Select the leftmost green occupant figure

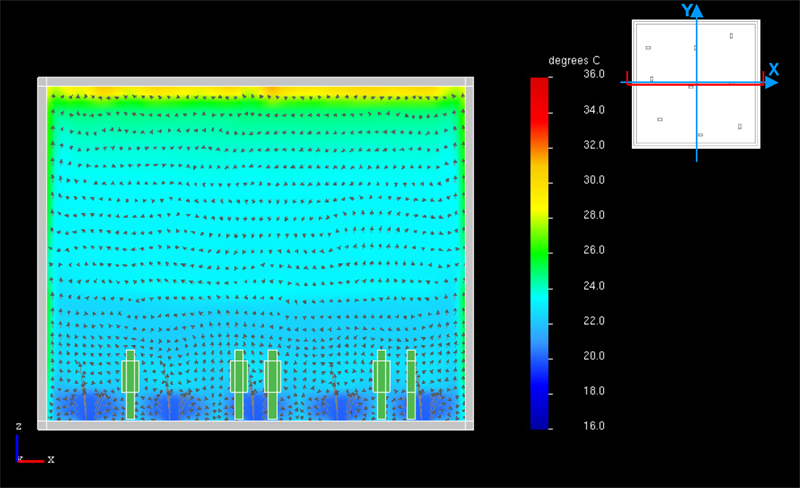[x=130, y=385]
